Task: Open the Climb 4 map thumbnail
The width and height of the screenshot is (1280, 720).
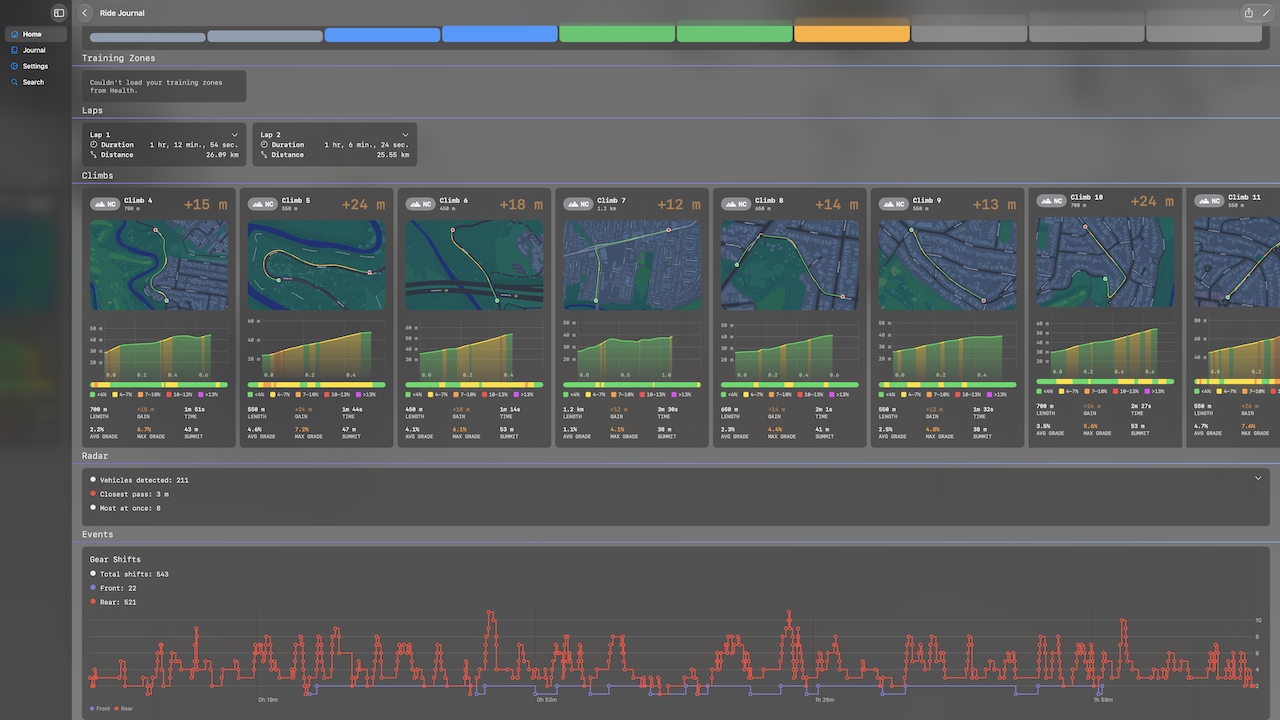Action: coord(159,265)
